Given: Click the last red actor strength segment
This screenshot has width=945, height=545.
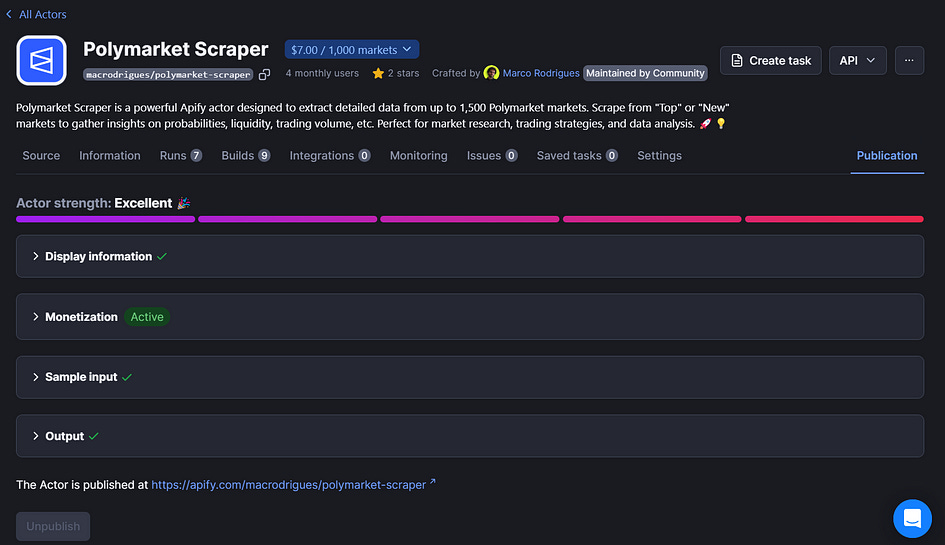Looking at the screenshot, I should pyautogui.click(x=834, y=219).
